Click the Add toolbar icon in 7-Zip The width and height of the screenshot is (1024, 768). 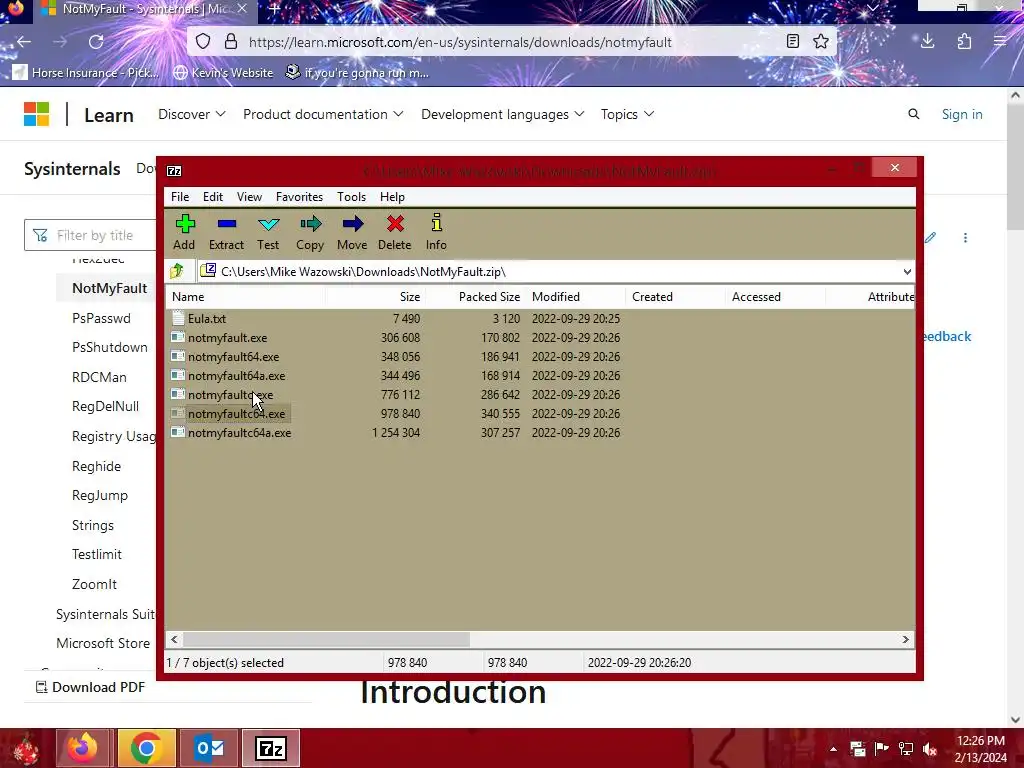[184, 232]
